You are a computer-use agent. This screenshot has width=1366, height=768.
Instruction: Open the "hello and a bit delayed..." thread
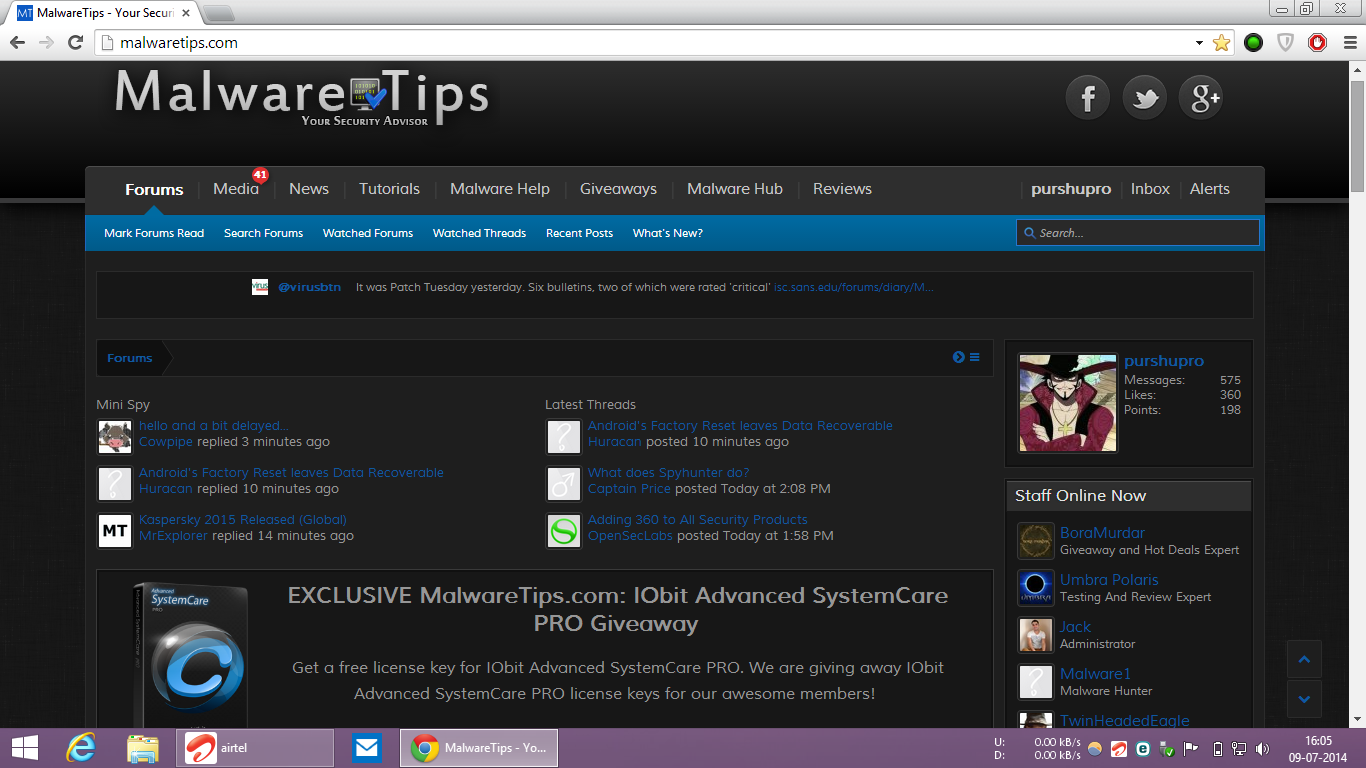click(x=213, y=426)
